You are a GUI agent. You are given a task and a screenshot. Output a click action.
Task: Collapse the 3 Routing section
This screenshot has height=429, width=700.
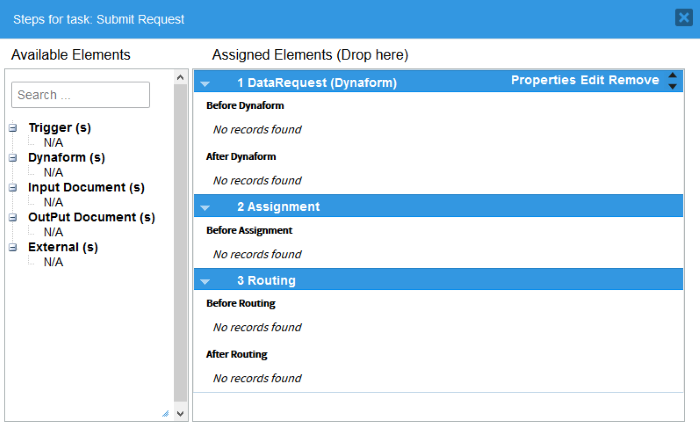205,281
